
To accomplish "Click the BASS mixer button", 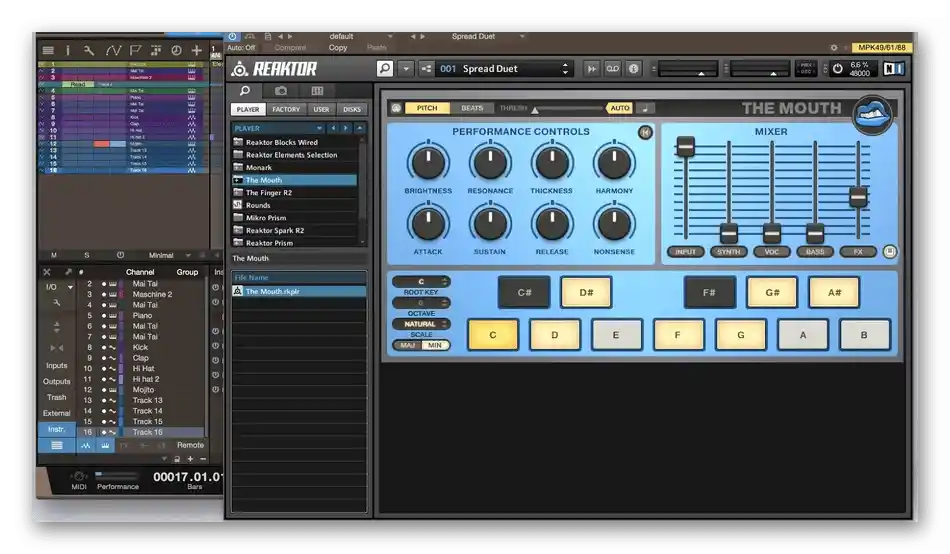I will coord(815,252).
